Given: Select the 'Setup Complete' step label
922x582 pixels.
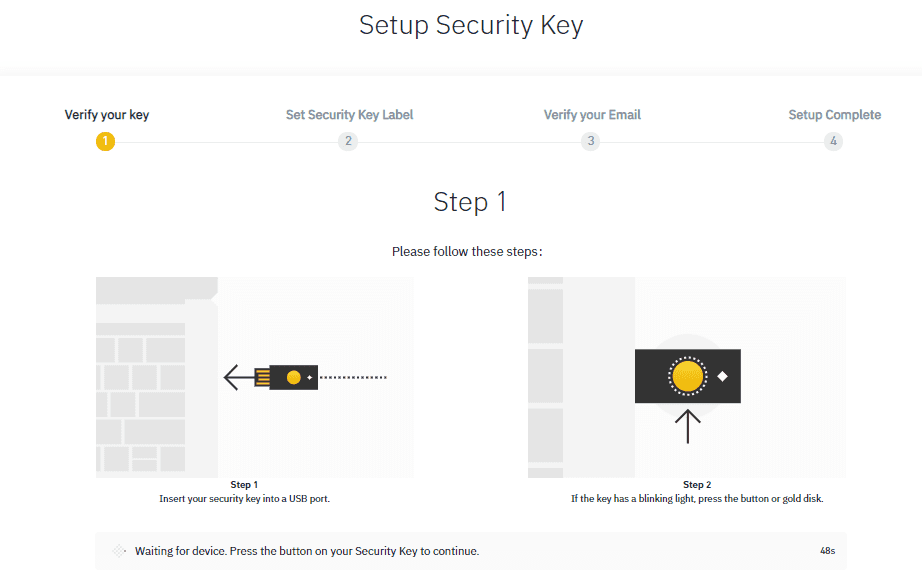Looking at the screenshot, I should (x=834, y=115).
